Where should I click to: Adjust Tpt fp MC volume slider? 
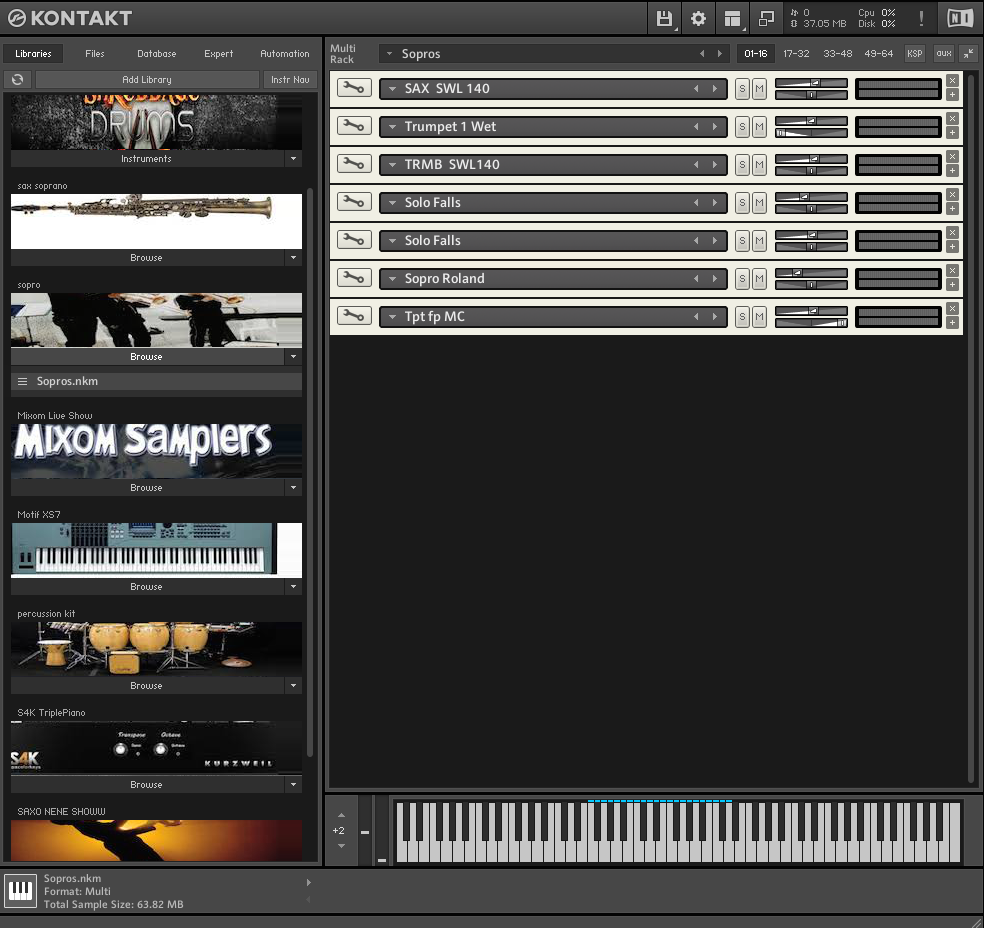tap(811, 311)
